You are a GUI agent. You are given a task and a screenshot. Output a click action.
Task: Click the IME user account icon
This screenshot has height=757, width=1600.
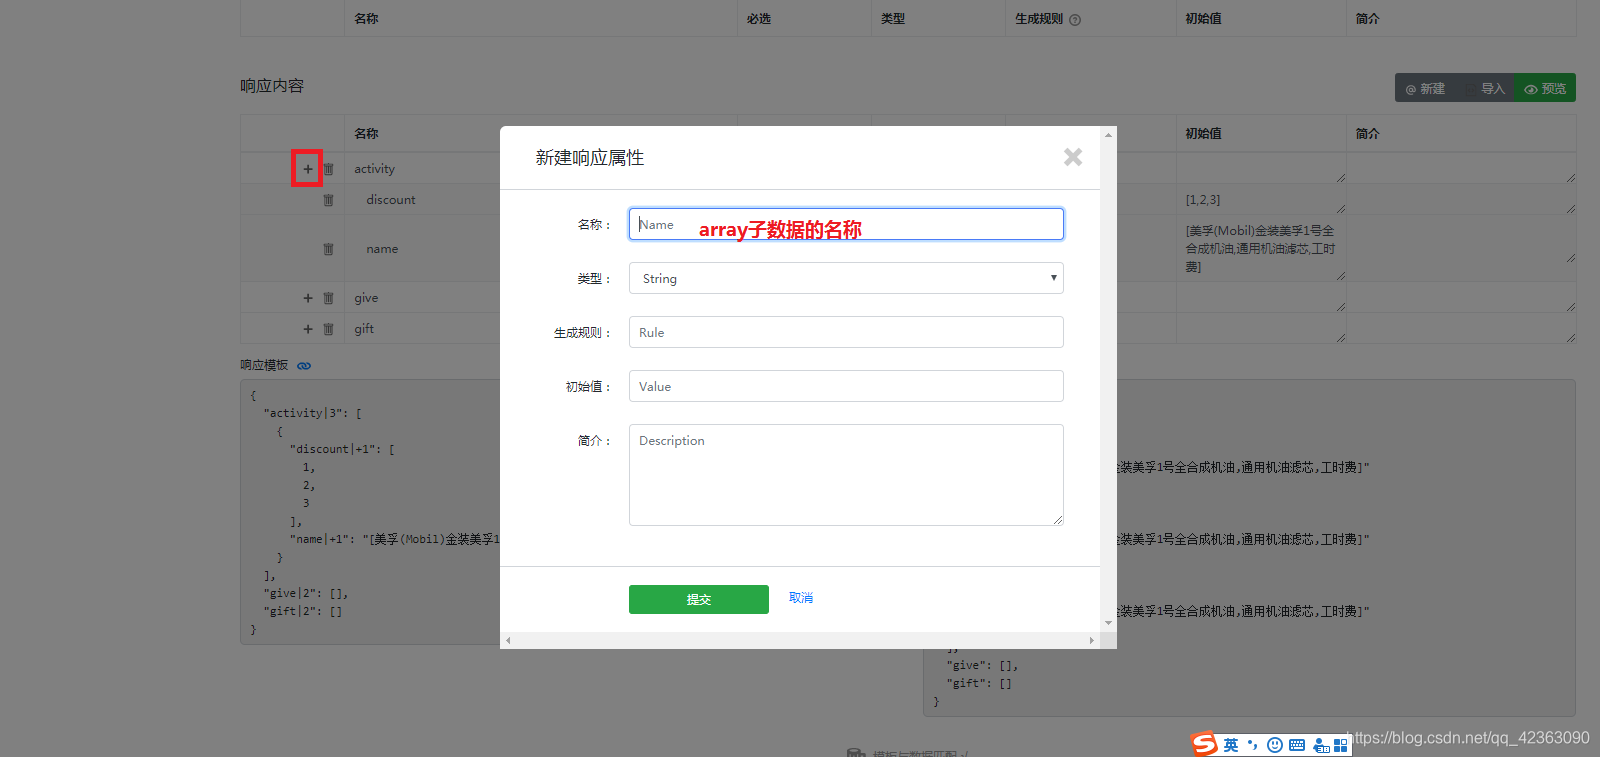point(1320,745)
